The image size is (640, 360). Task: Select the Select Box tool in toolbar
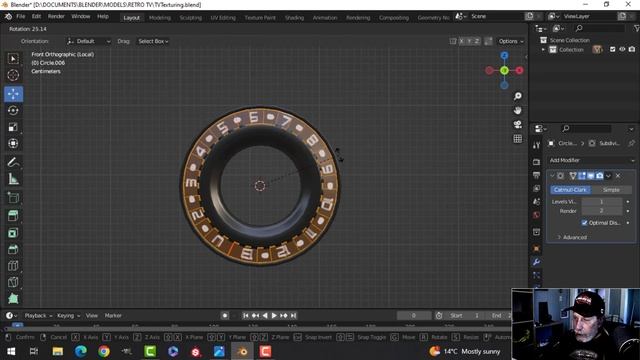[13, 59]
